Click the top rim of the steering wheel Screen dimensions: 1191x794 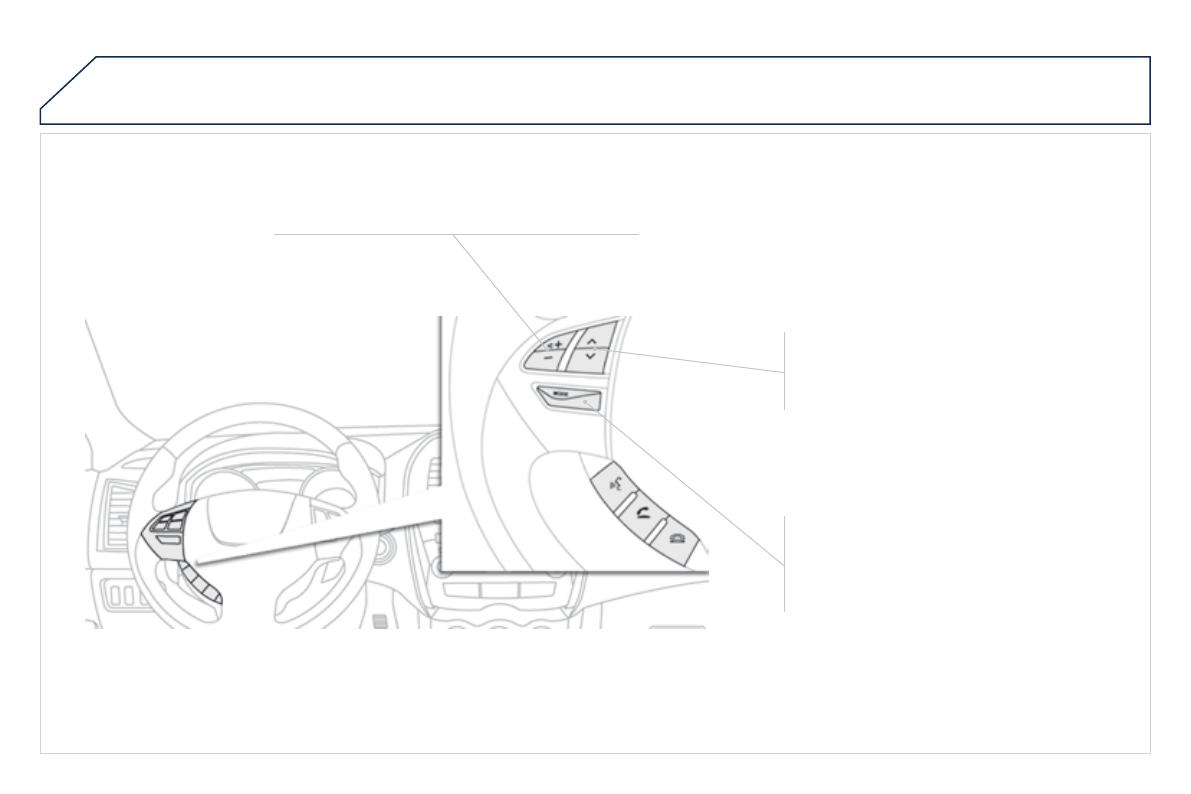[x=261, y=413]
